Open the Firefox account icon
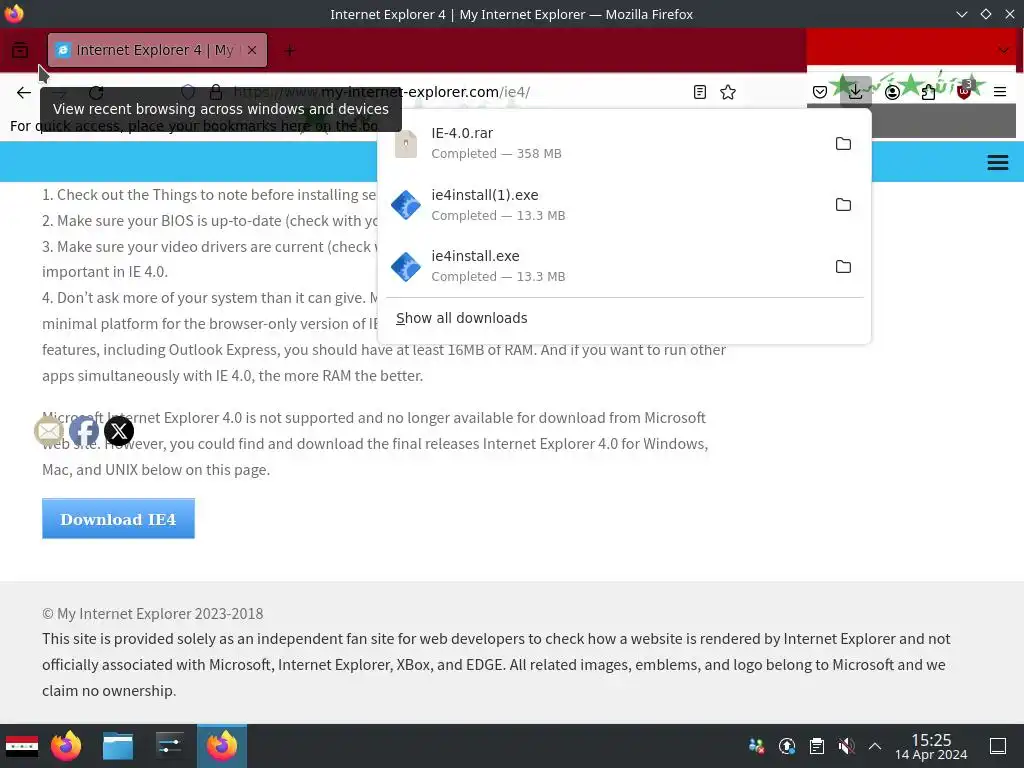 892,92
